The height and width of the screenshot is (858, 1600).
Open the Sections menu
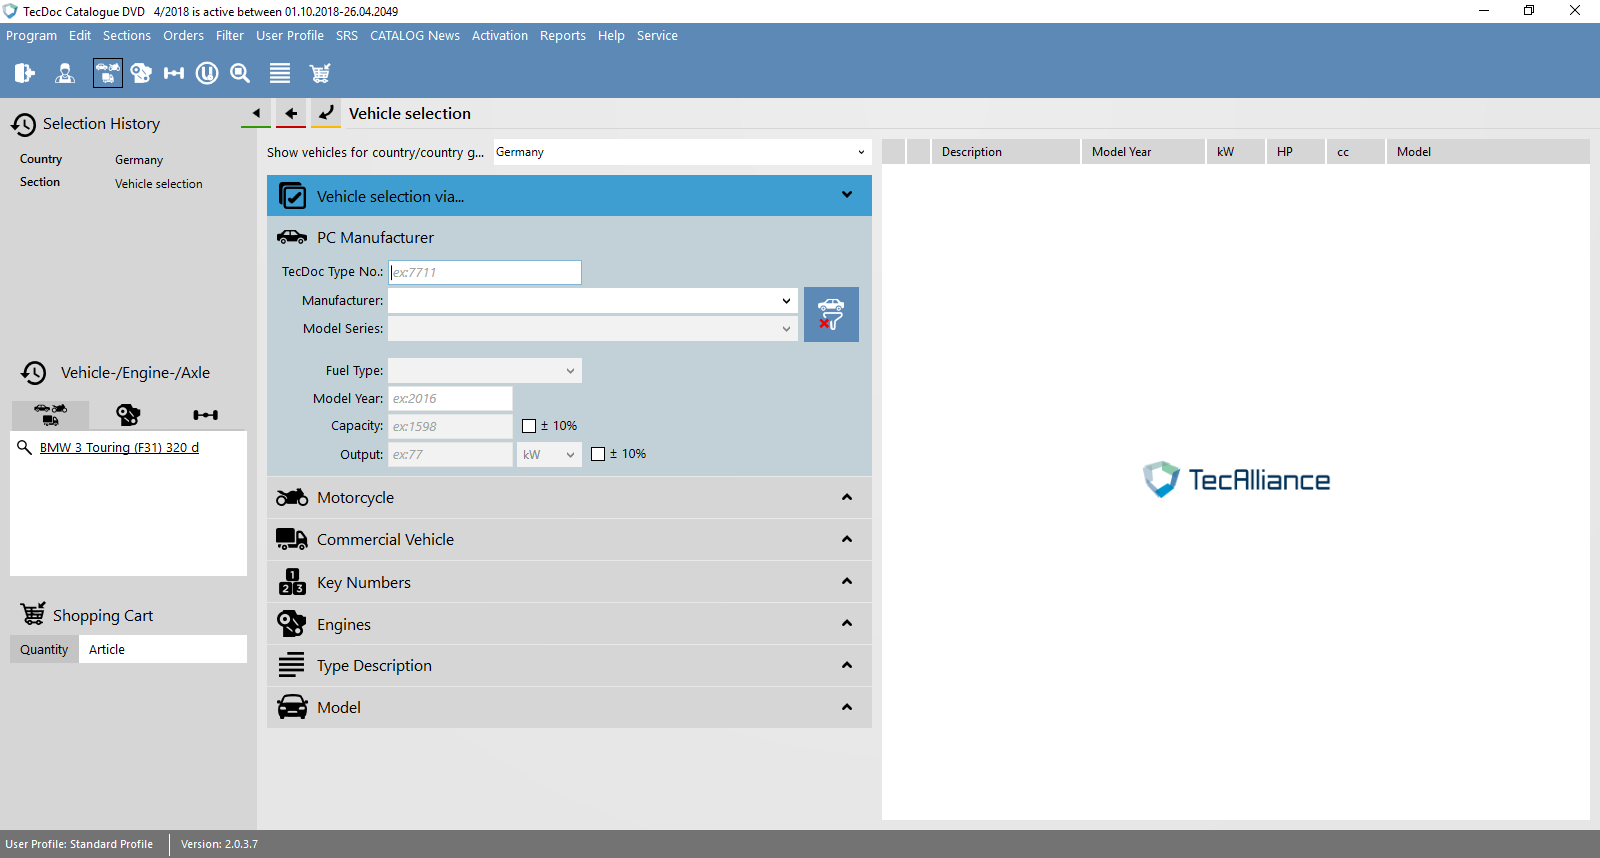click(127, 35)
